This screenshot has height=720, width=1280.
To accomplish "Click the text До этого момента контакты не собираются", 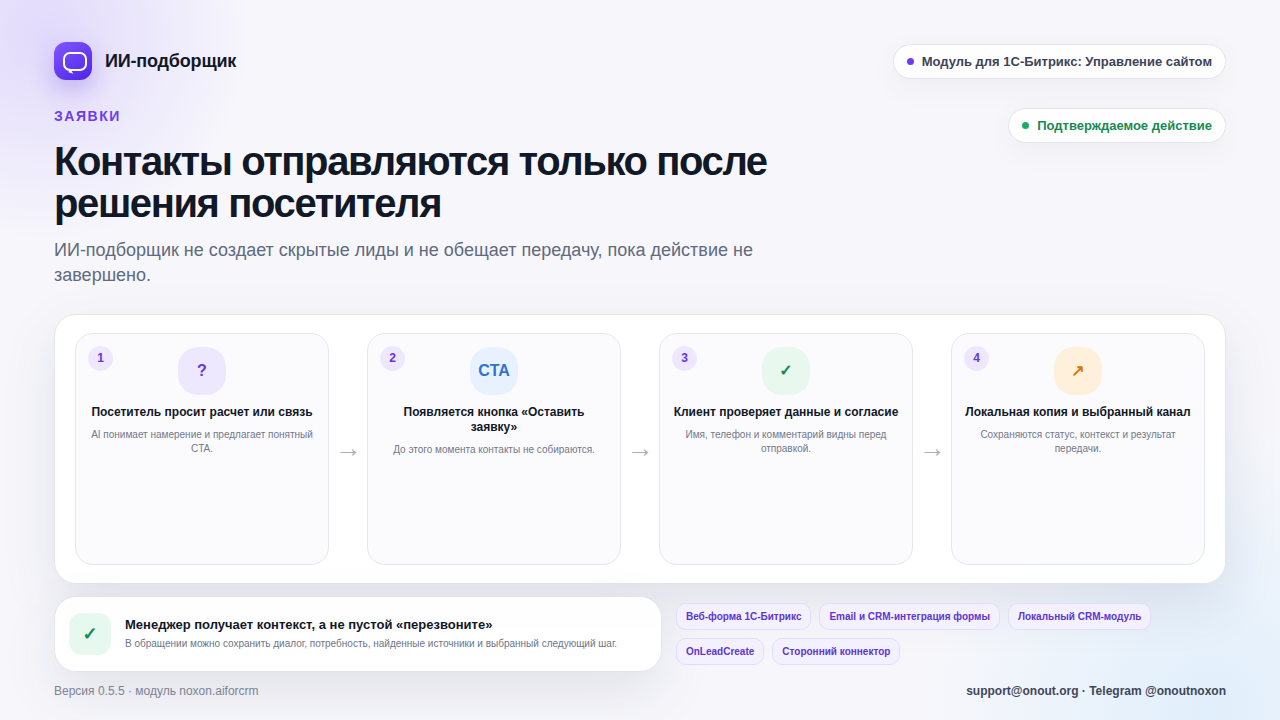I will pyautogui.click(x=494, y=450).
